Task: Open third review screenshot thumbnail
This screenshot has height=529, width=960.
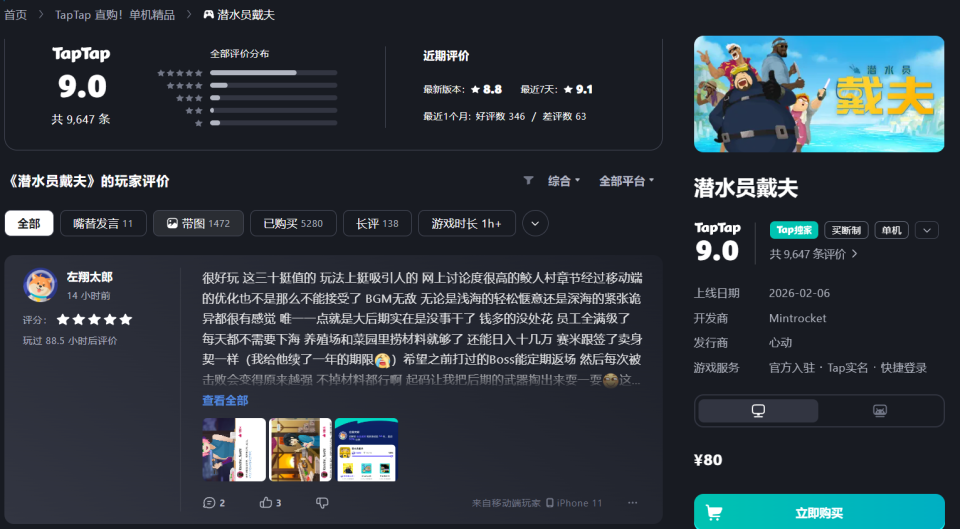Action: (x=367, y=449)
